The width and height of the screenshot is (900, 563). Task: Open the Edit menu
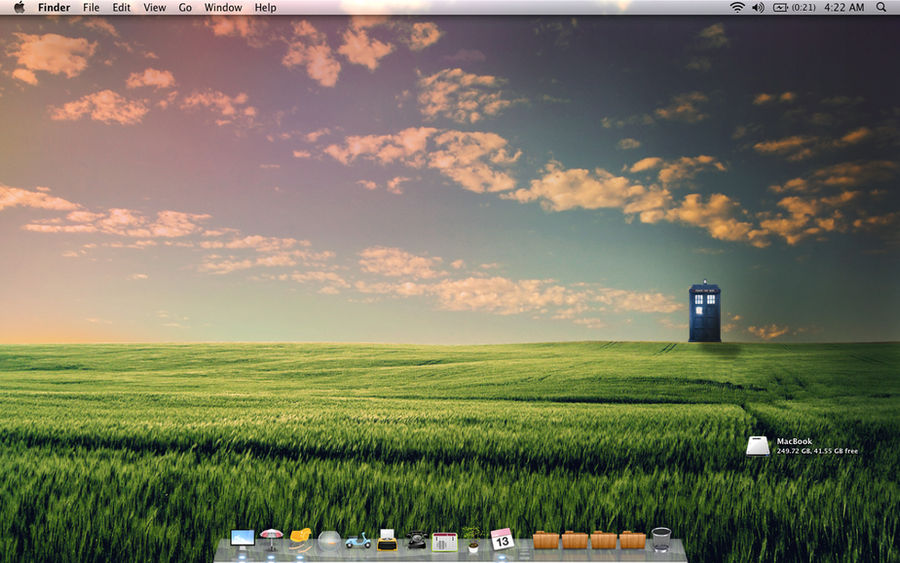pyautogui.click(x=121, y=7)
